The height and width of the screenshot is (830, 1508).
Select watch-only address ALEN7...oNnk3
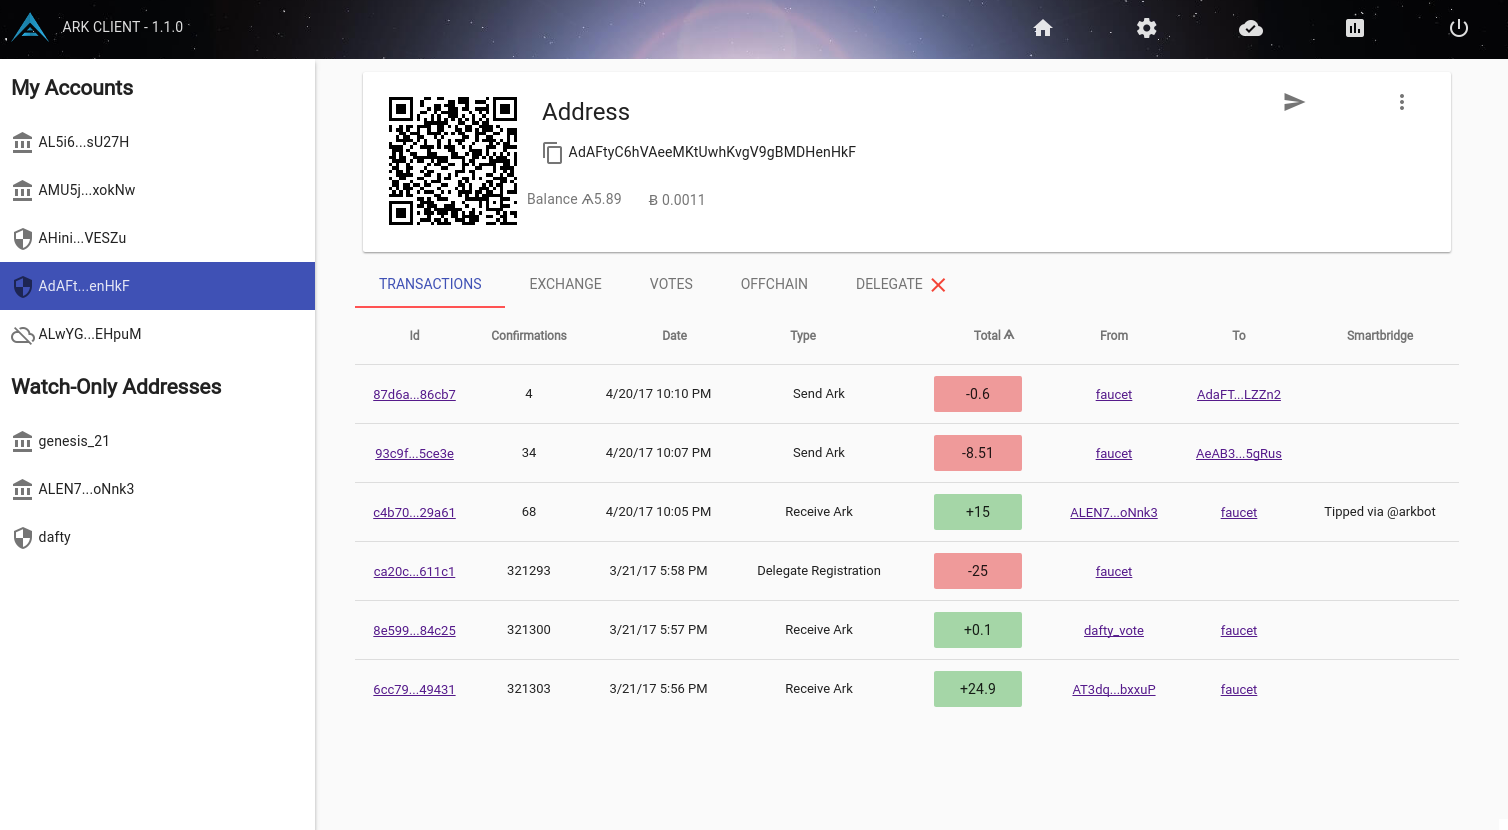click(x=157, y=489)
